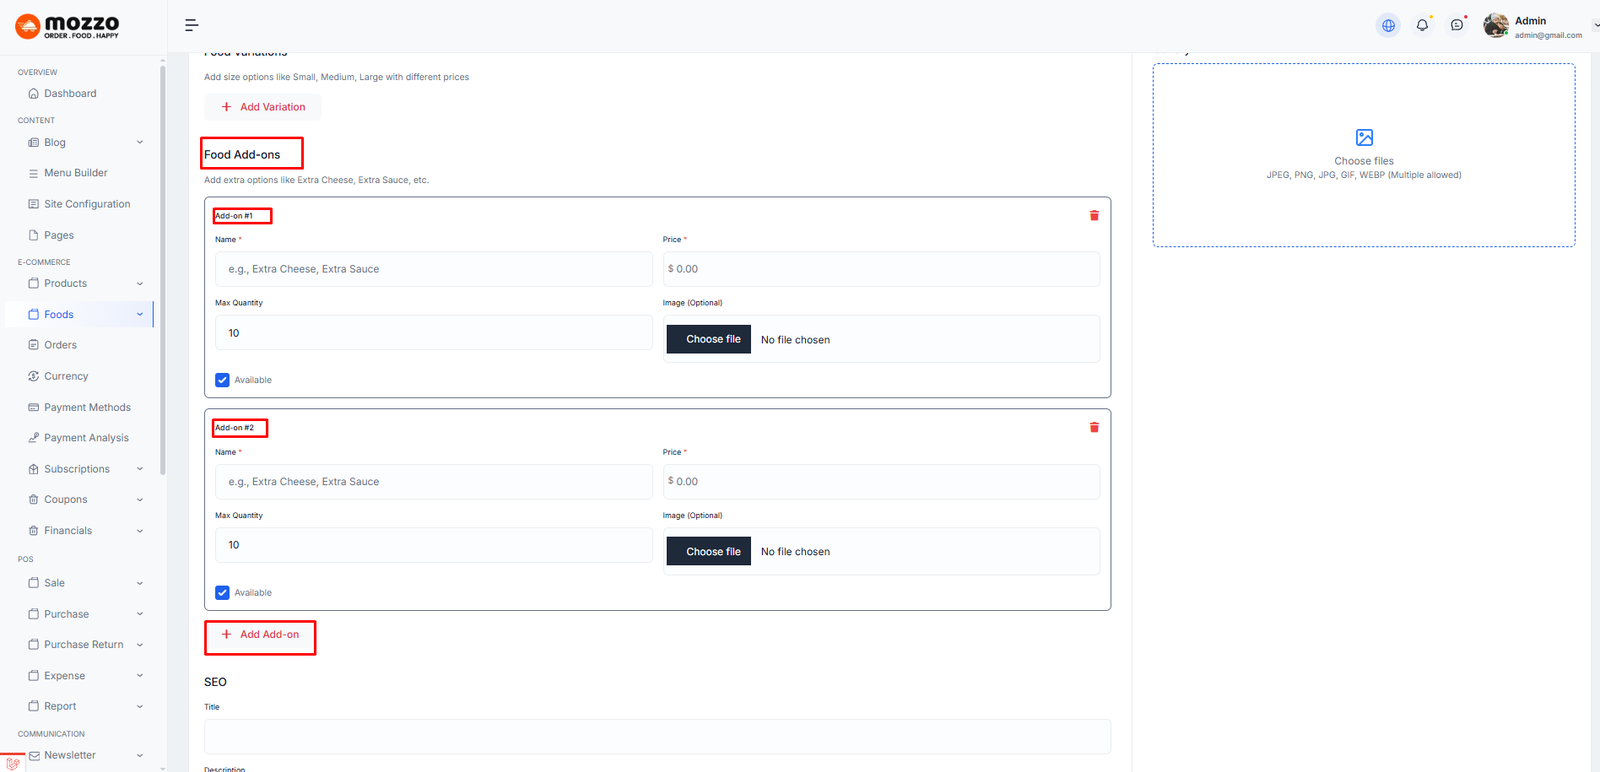Click the Add Add-on button
This screenshot has height=772, width=1600.
(x=260, y=635)
